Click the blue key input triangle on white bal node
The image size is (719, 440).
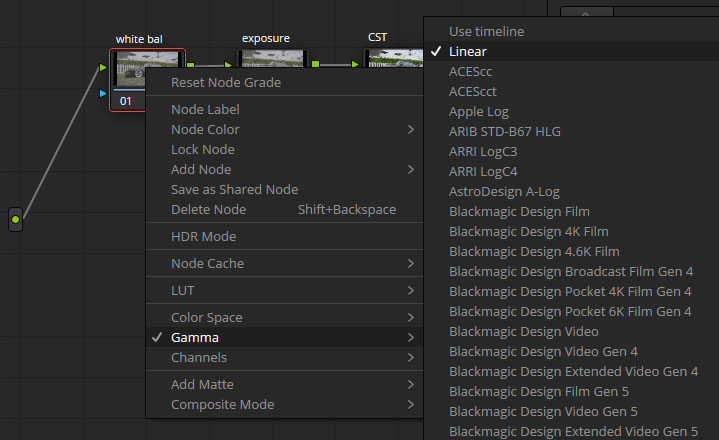point(103,94)
